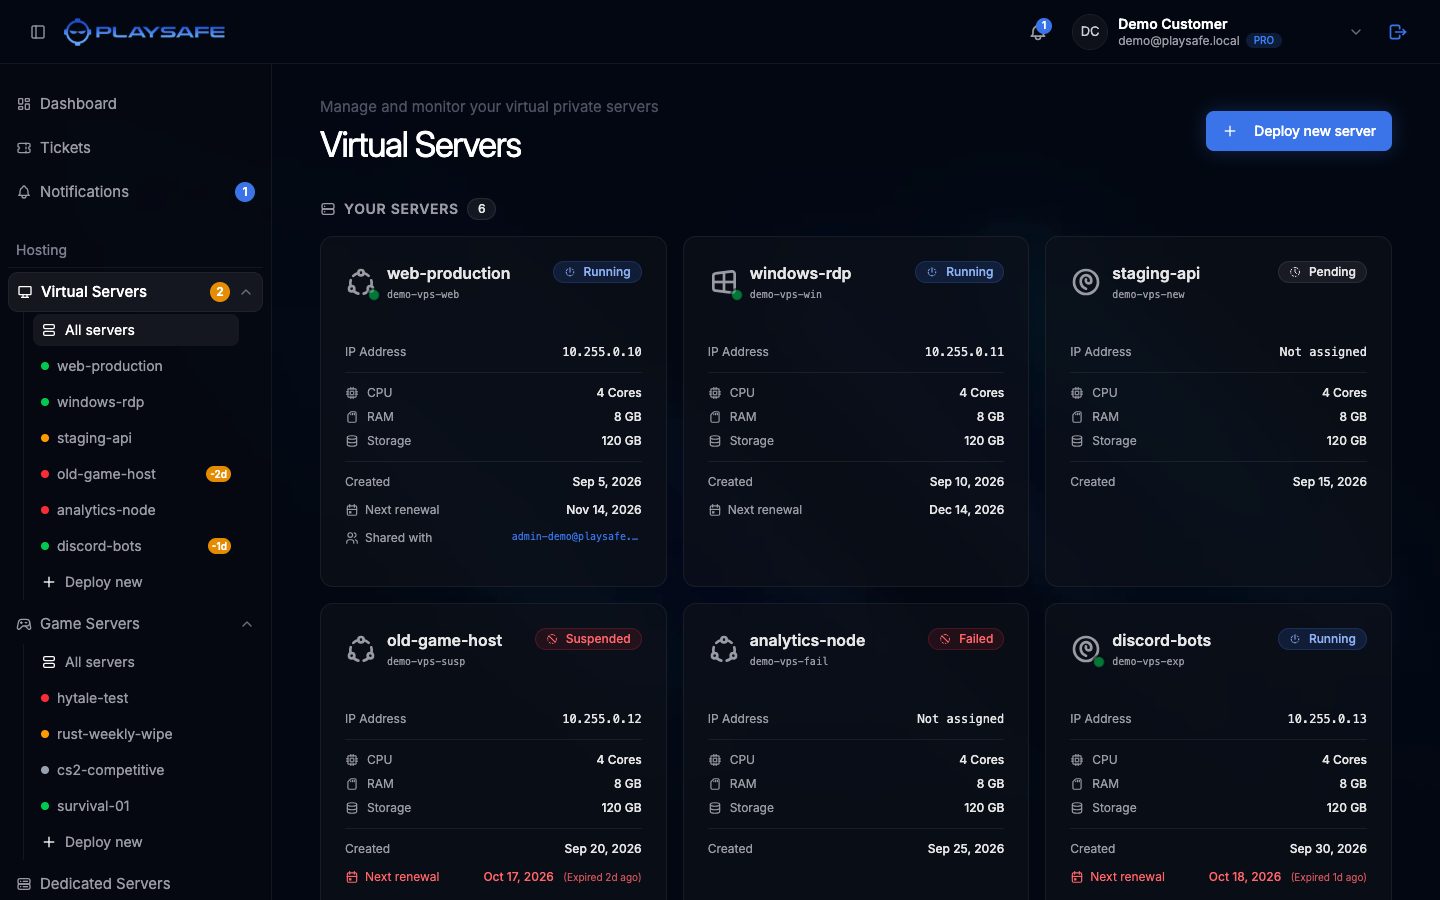The height and width of the screenshot is (900, 1440).
Task: Click the Tickets icon in sidebar
Action: point(24,148)
